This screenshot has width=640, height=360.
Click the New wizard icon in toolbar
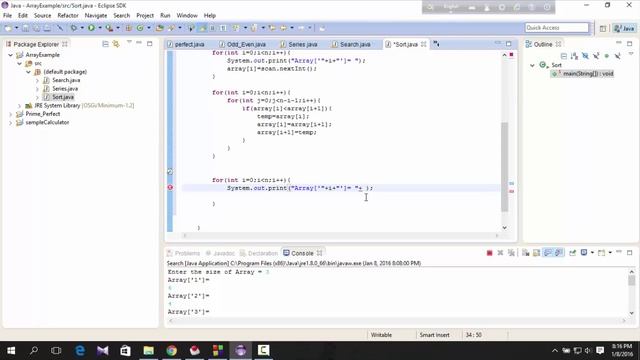[8, 28]
